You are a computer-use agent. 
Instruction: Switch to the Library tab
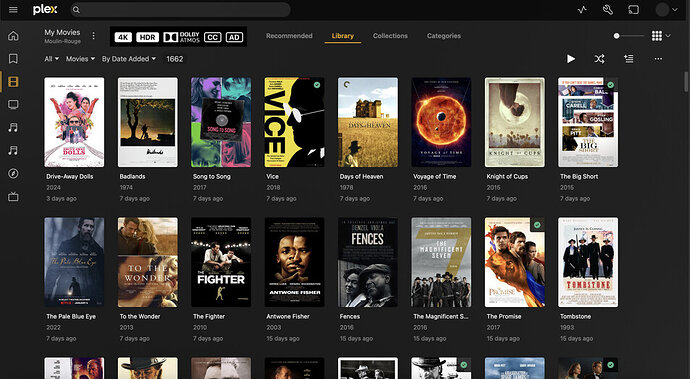[x=343, y=36]
